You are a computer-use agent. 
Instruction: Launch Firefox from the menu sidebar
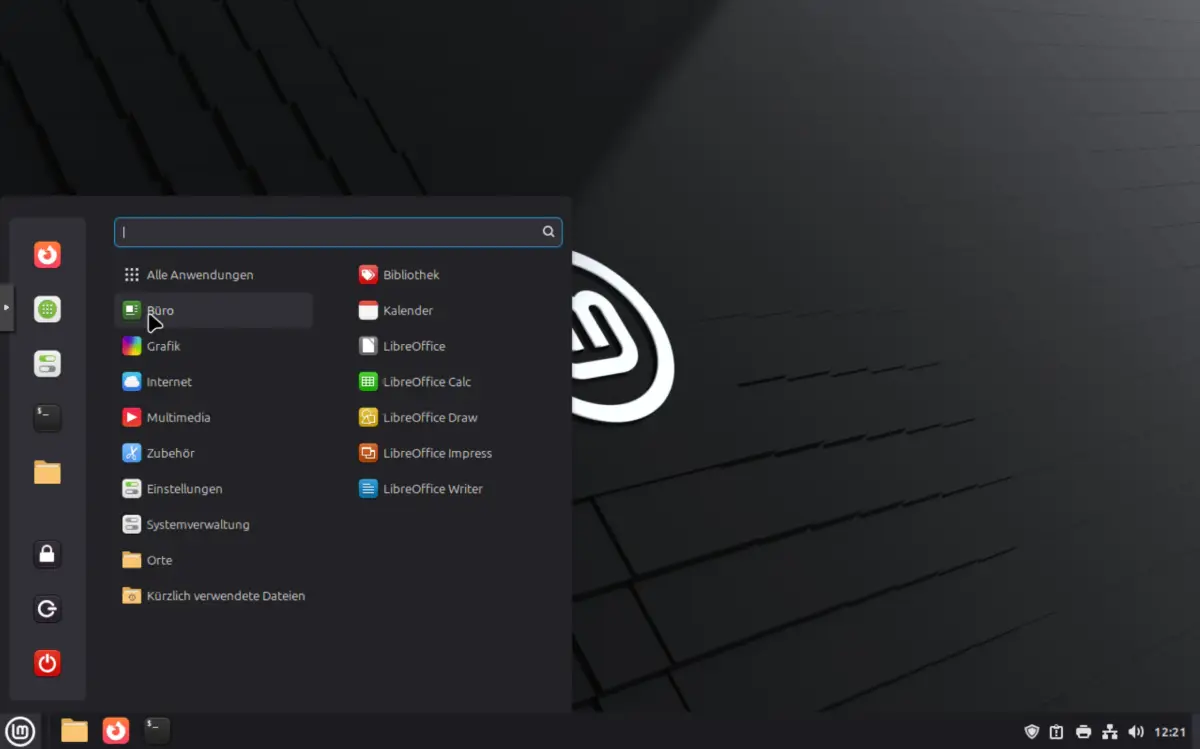click(x=47, y=255)
